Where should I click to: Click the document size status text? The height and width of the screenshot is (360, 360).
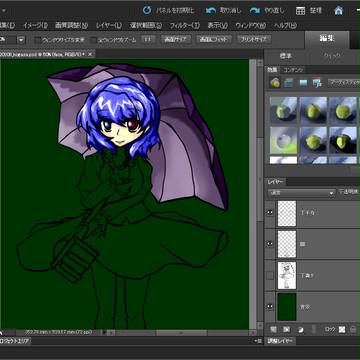coord(59,333)
